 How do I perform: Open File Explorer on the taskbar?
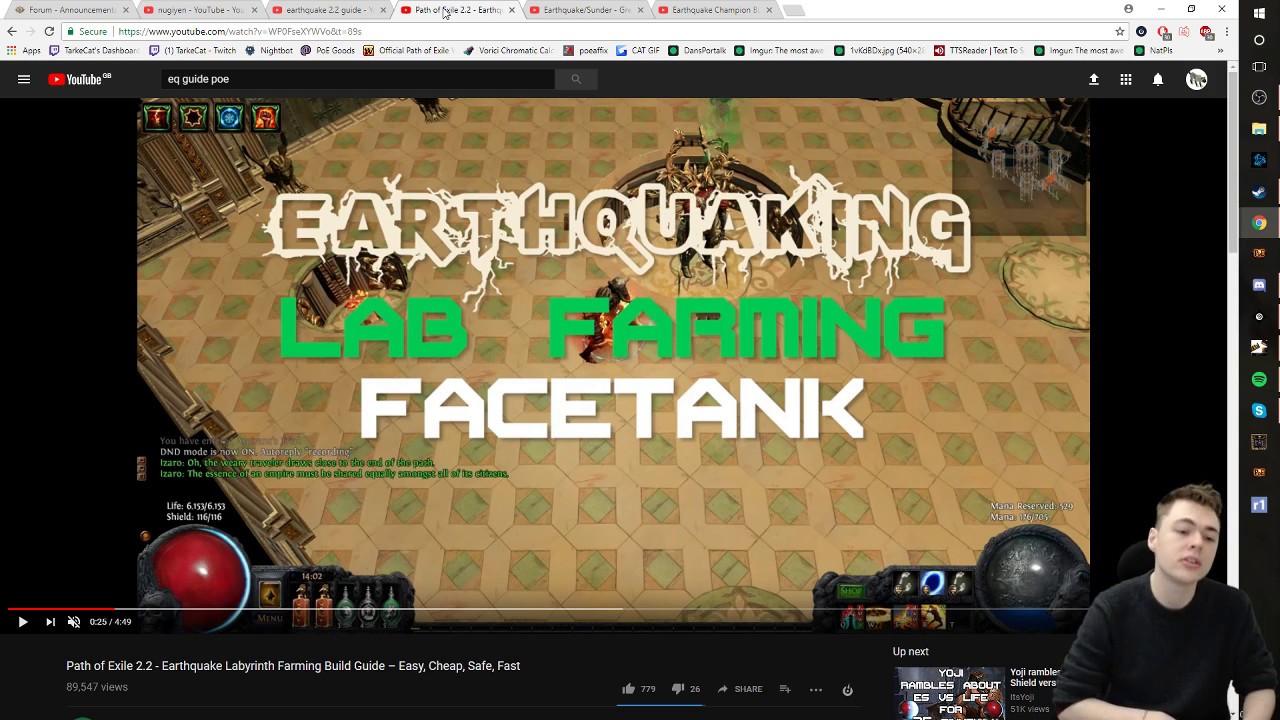click(x=1259, y=129)
